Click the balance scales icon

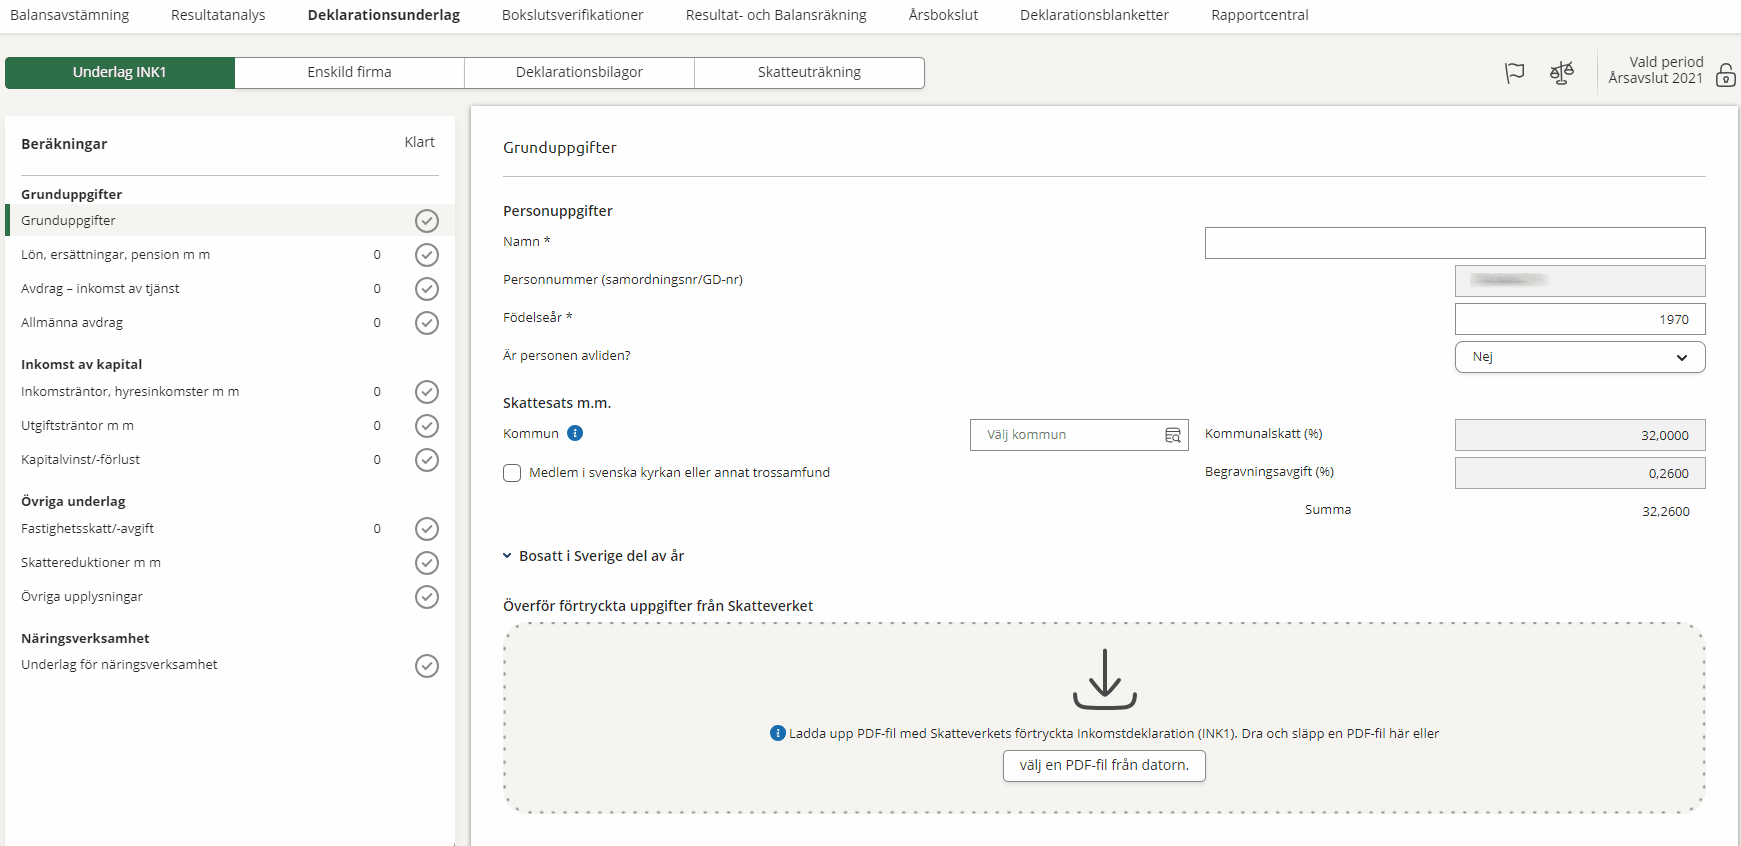pyautogui.click(x=1561, y=73)
